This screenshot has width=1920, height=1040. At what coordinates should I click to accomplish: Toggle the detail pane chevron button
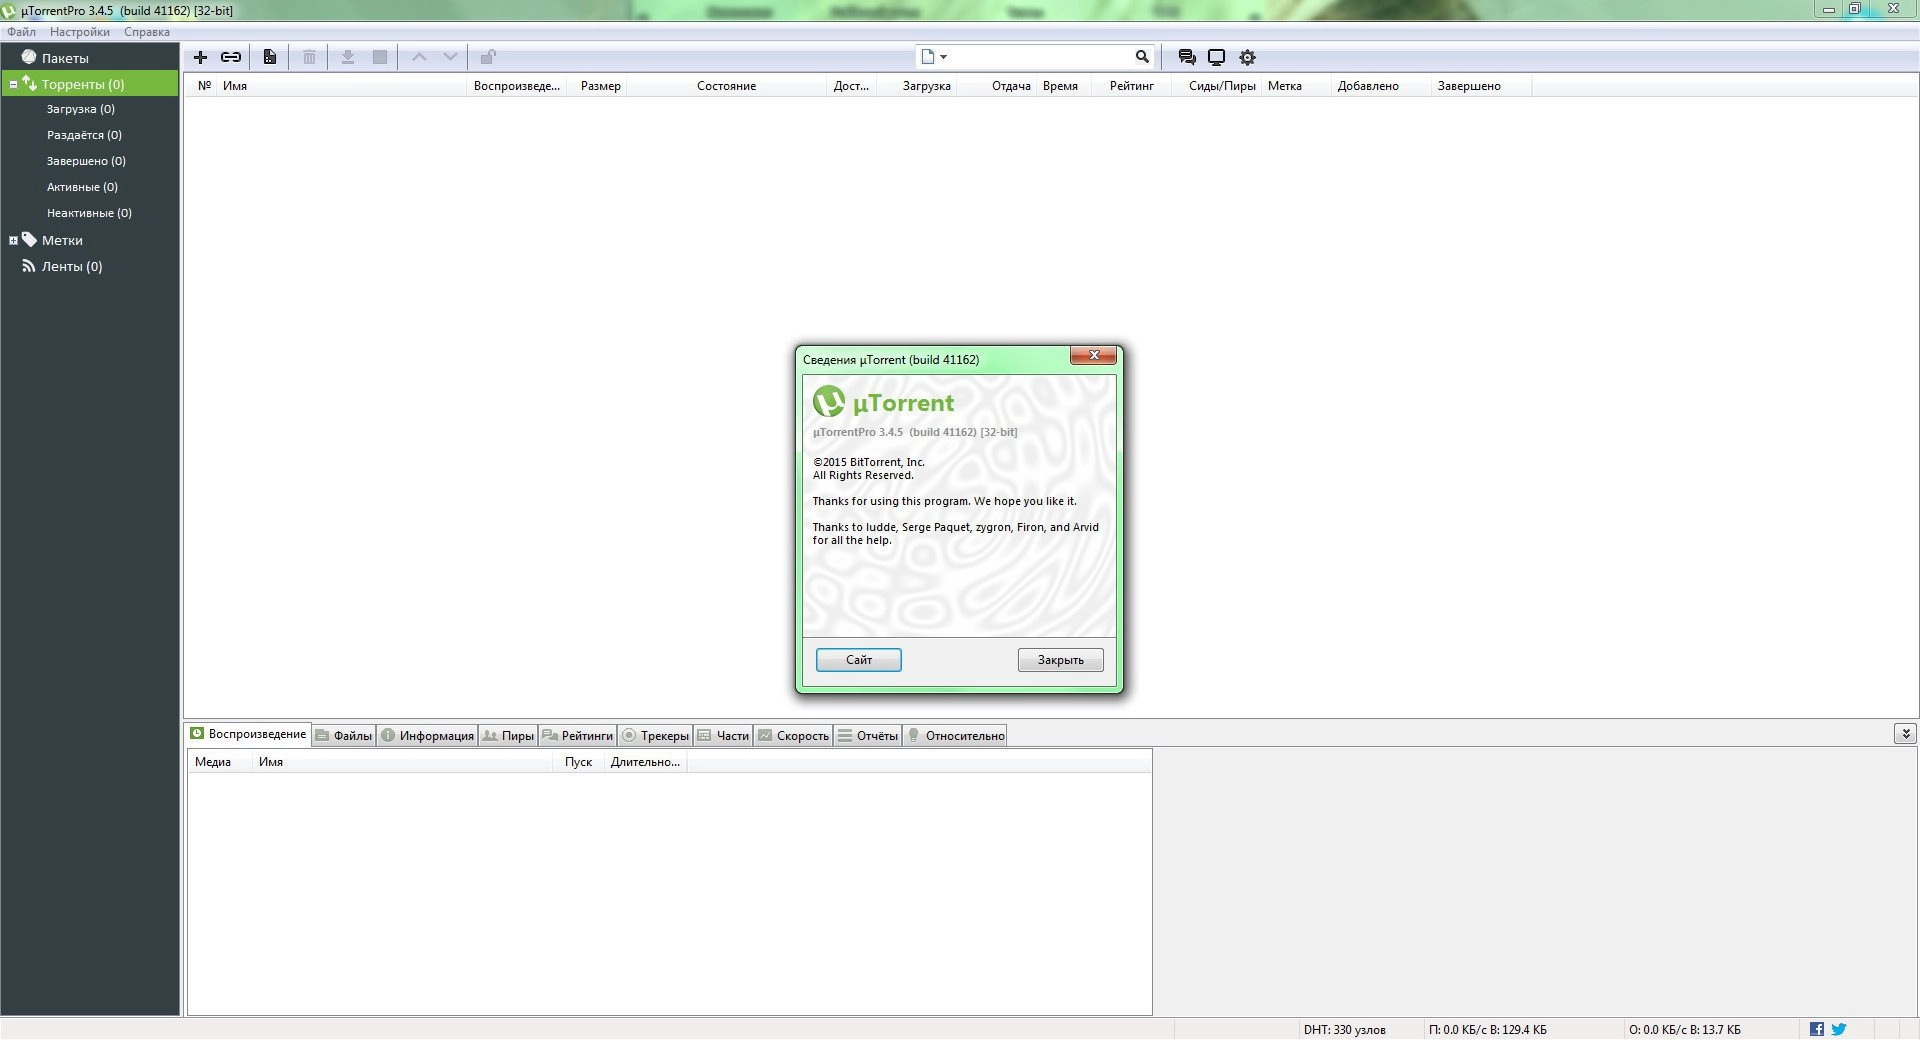point(1905,734)
